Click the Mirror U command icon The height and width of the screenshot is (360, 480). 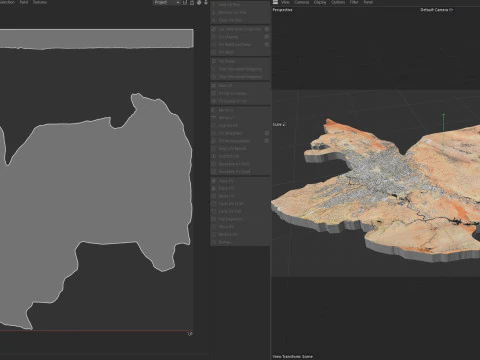[x=214, y=110]
